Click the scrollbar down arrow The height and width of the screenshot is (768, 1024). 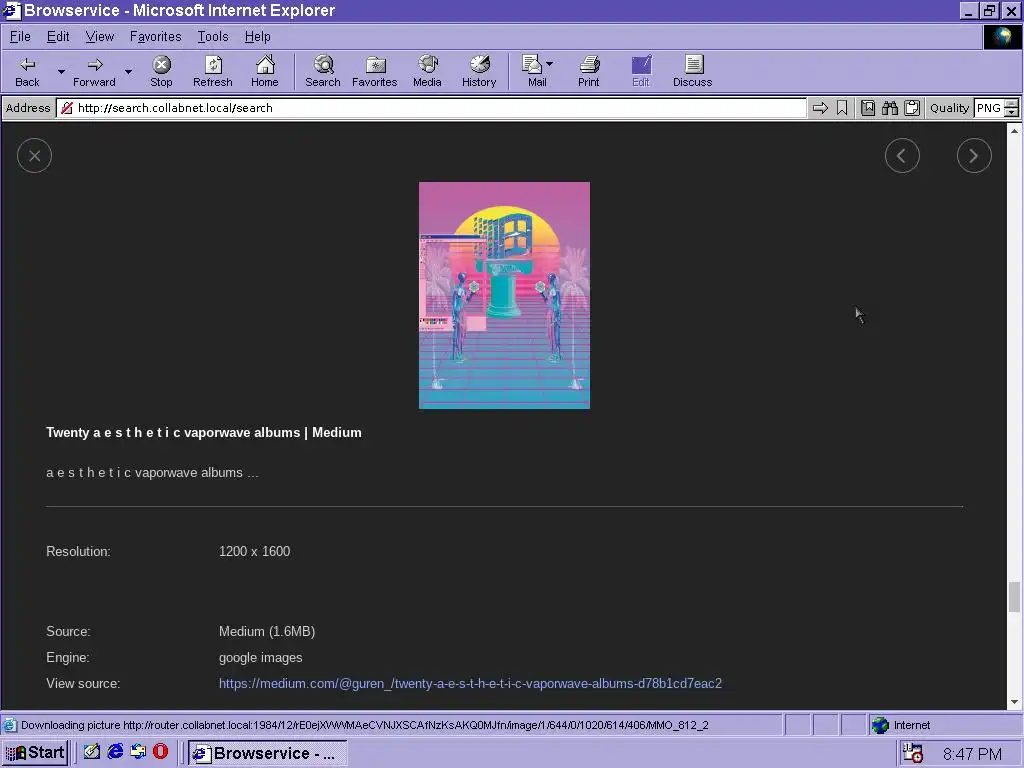[x=1014, y=702]
